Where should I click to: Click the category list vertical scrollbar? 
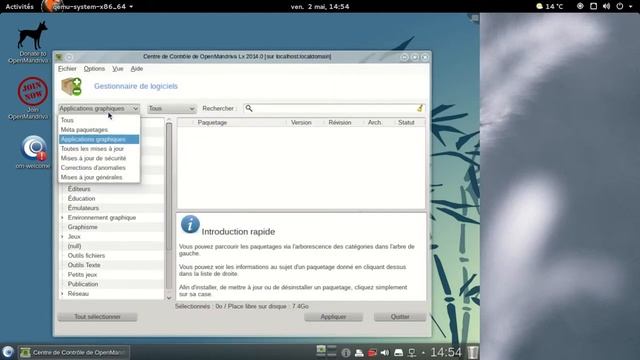(169, 186)
